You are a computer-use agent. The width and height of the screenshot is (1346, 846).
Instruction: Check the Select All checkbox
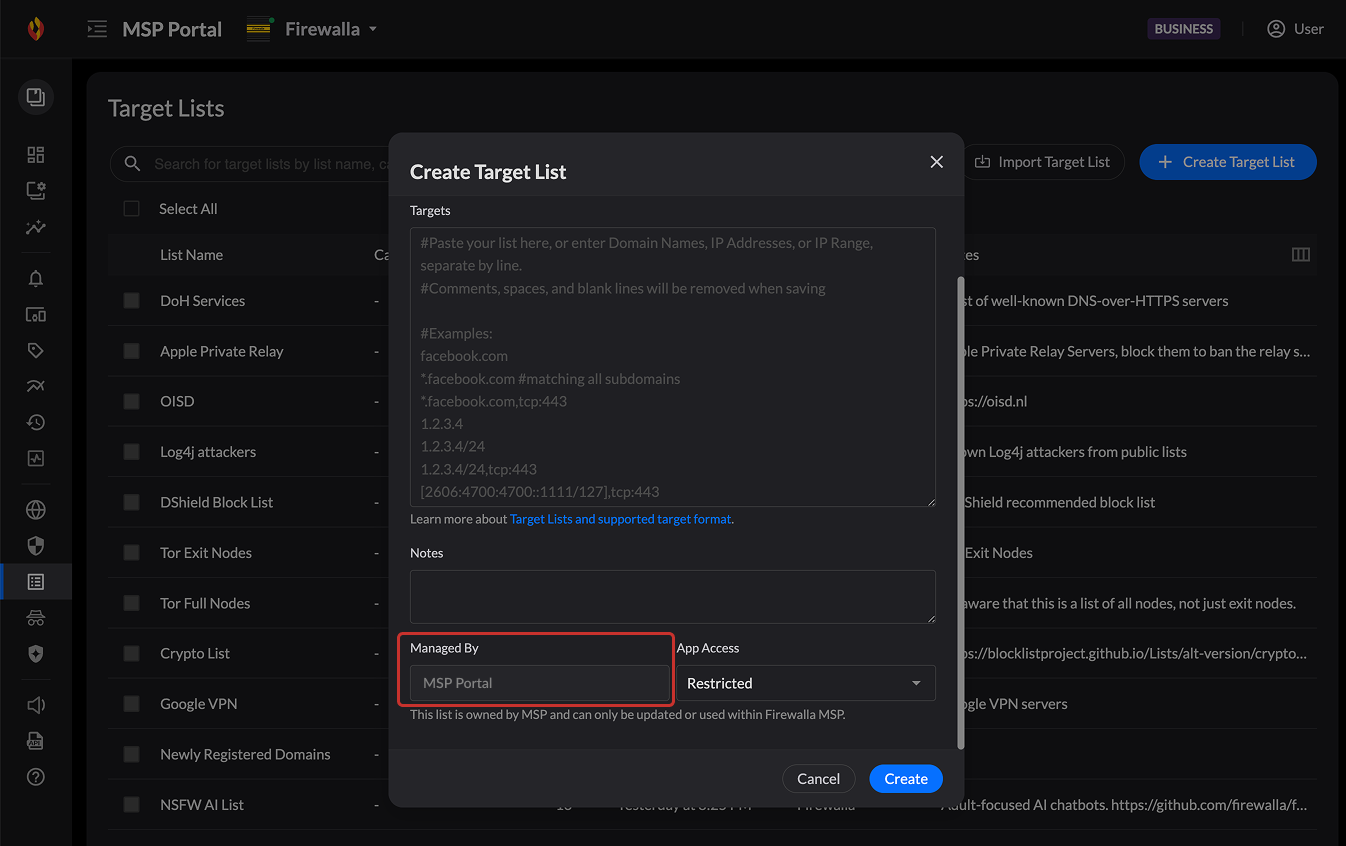(132, 209)
